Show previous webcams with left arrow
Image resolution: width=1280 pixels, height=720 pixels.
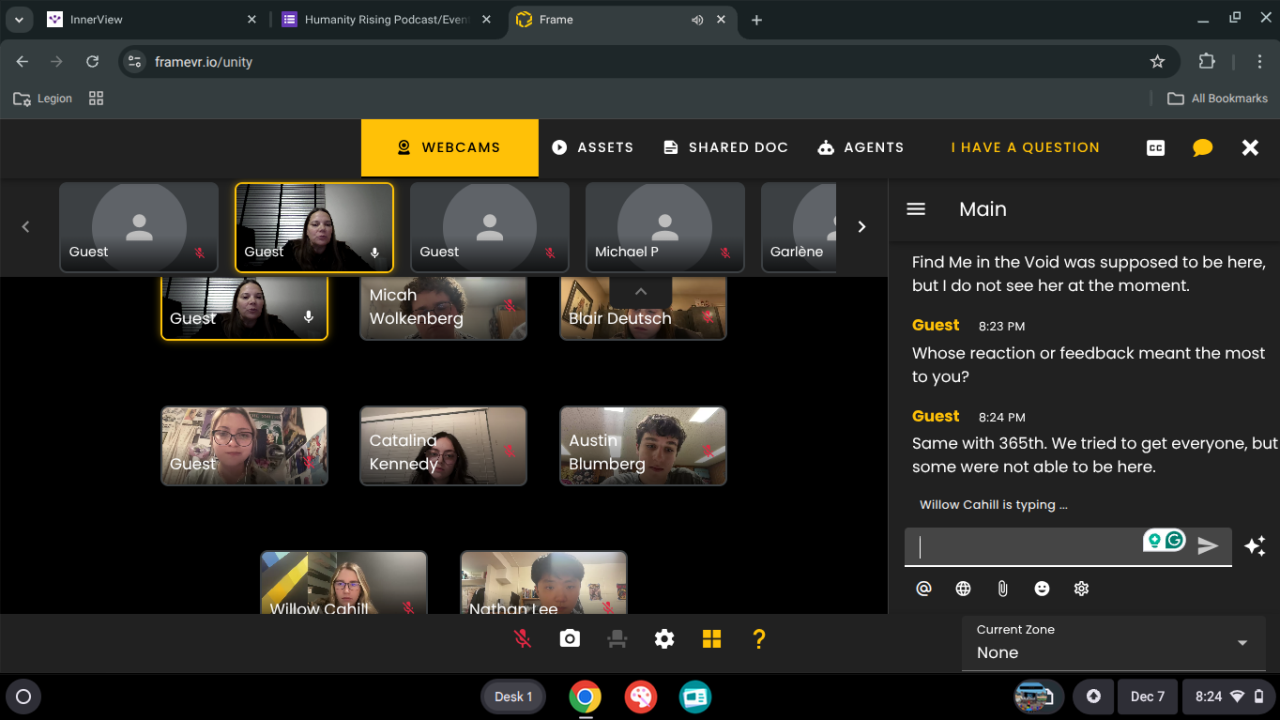[26, 227]
